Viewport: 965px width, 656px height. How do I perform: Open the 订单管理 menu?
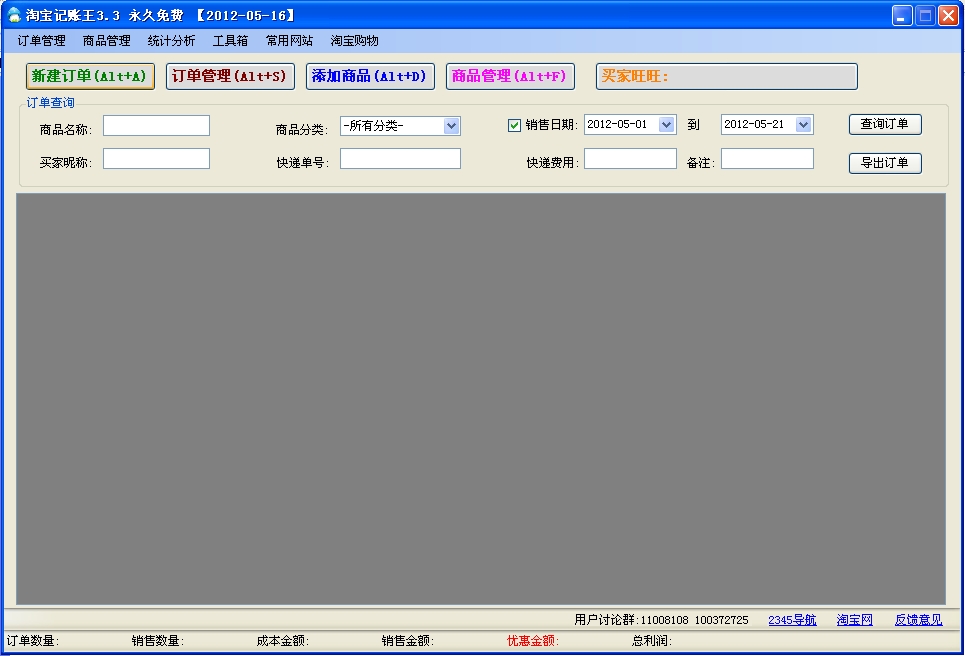[41, 41]
